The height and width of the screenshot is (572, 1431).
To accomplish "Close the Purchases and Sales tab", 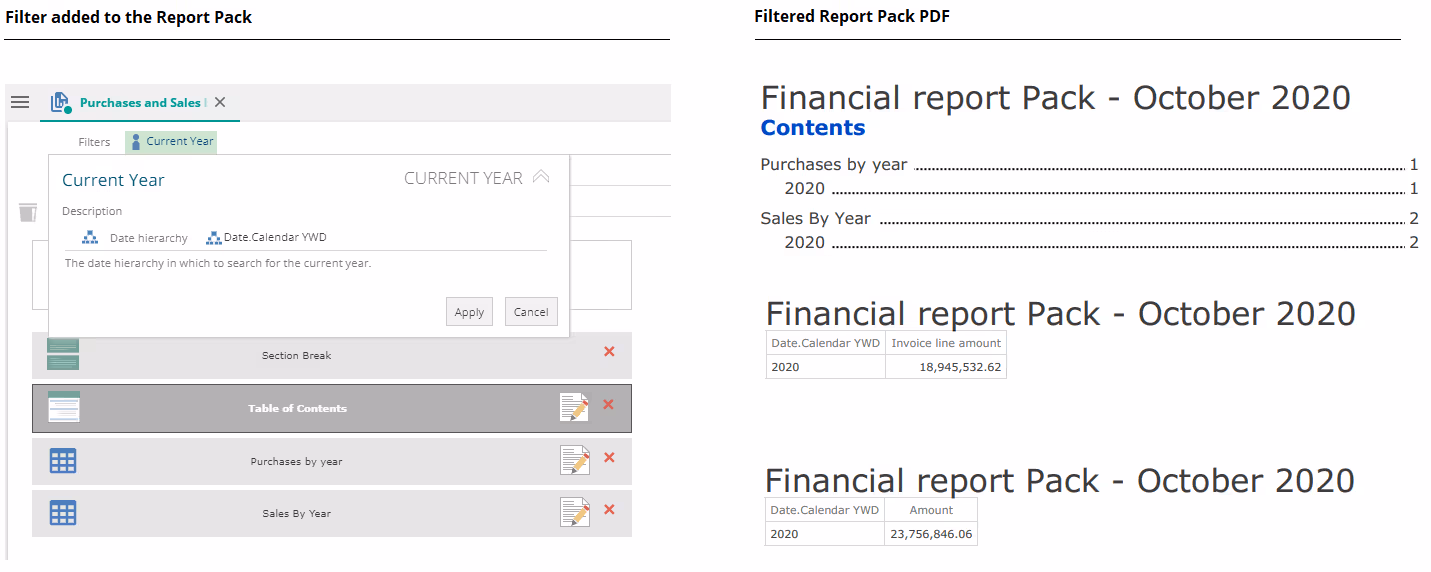I will (x=220, y=102).
